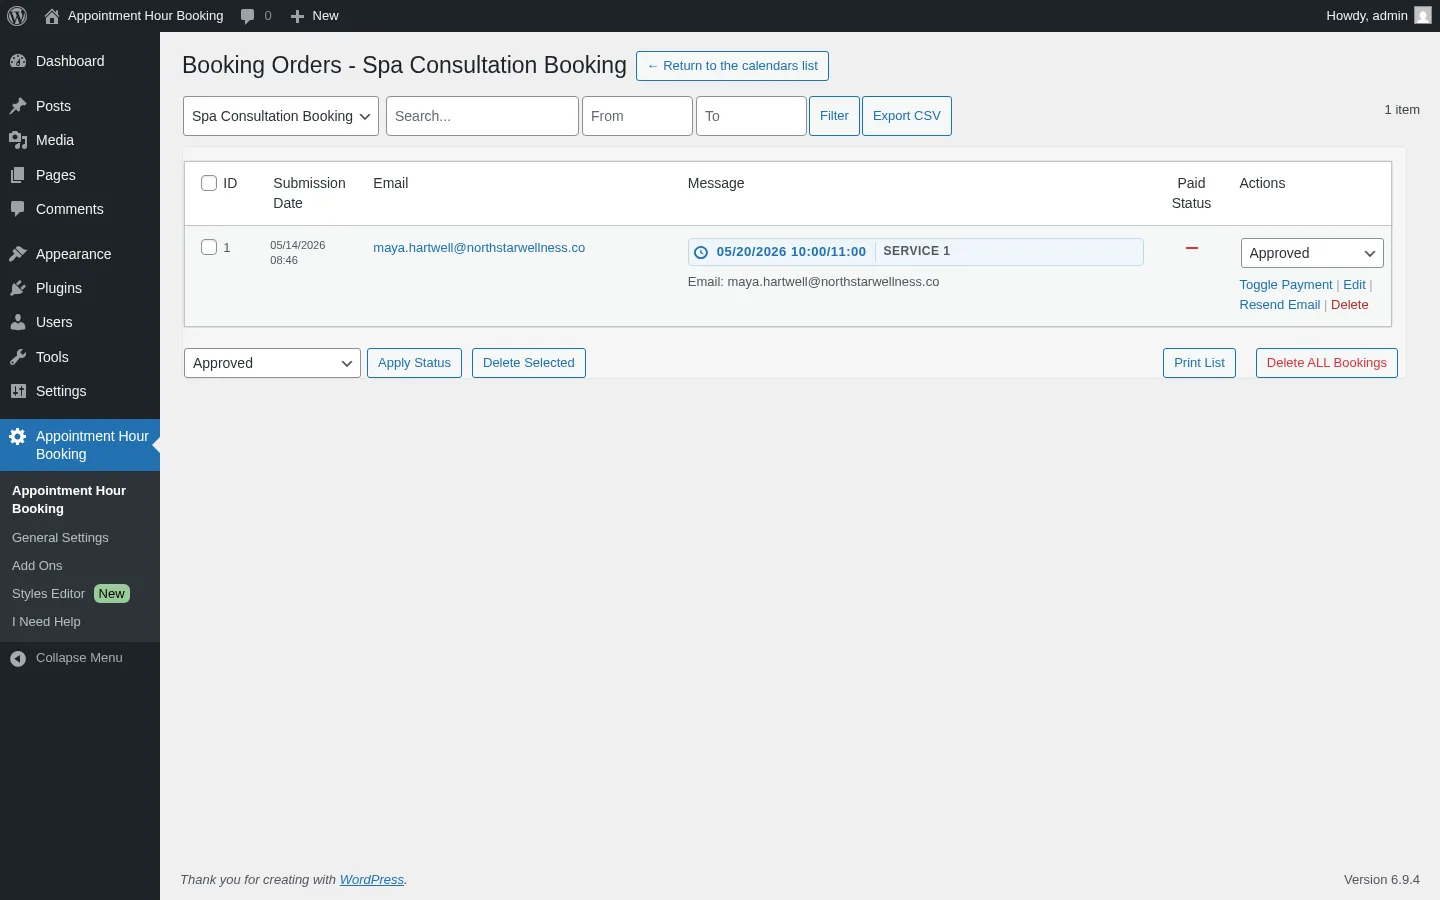Click the plus New icon in admin bar
This screenshot has height=900, width=1440.
[x=297, y=16]
